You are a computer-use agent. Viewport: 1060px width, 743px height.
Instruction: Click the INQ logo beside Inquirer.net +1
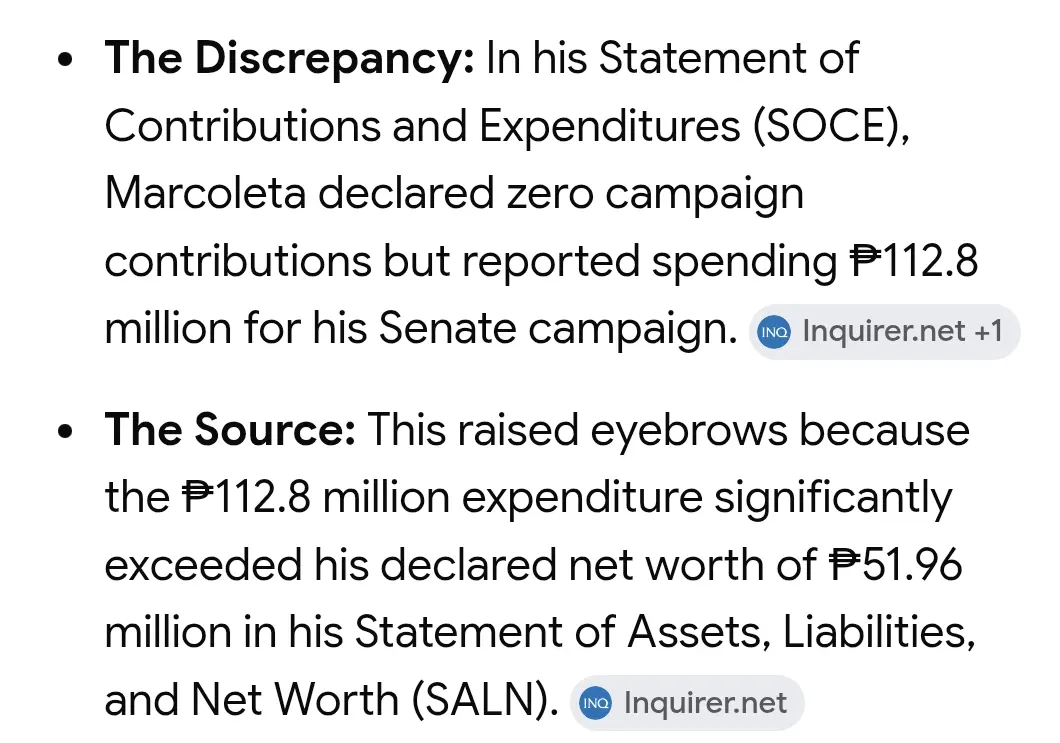click(x=774, y=332)
